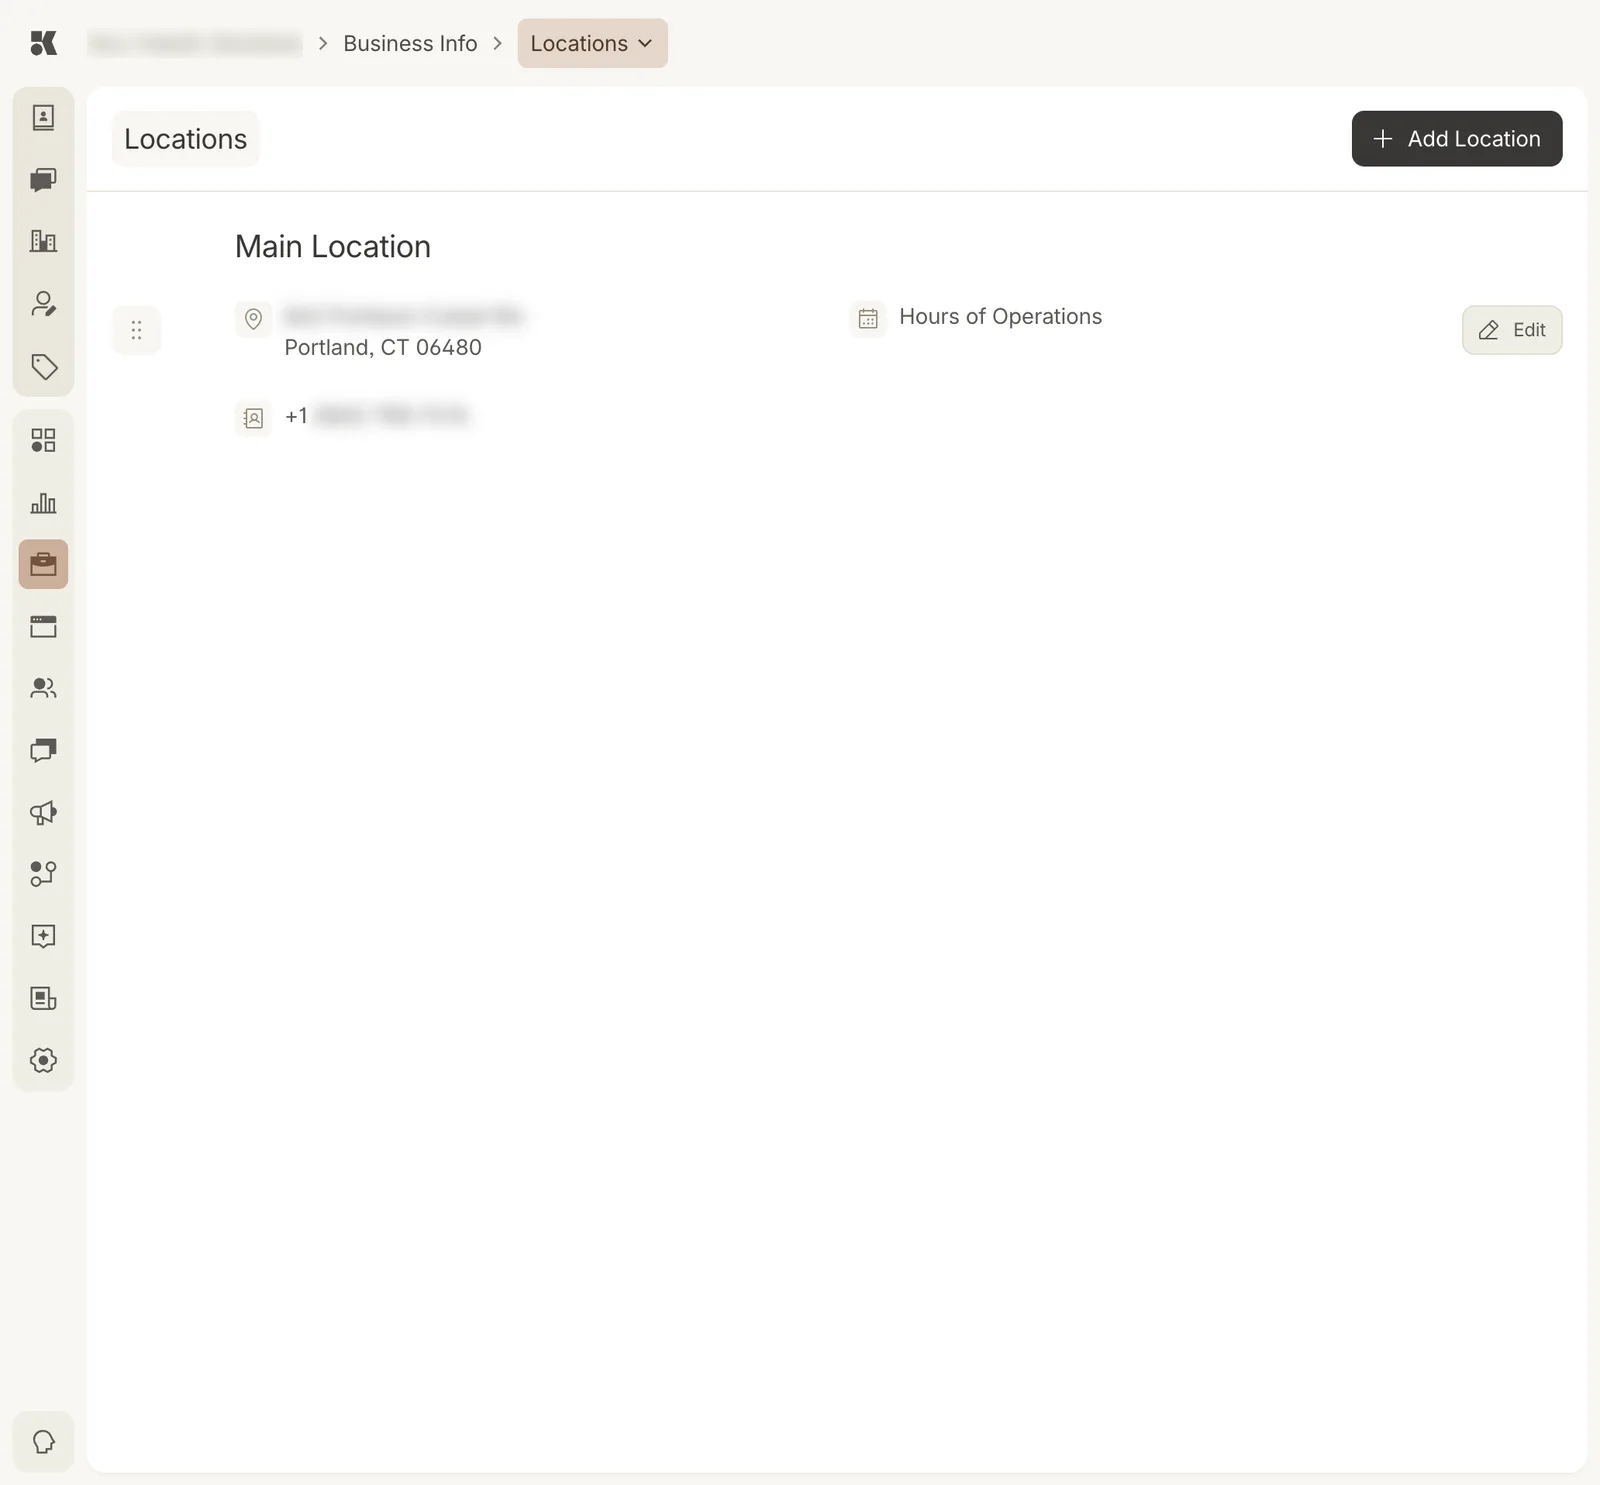This screenshot has height=1485, width=1600.
Task: Open the bar chart reports icon
Action: coord(43,502)
